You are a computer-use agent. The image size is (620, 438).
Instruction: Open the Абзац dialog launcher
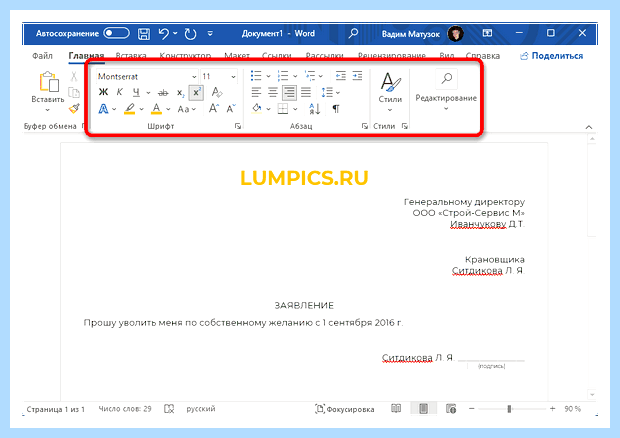364,126
